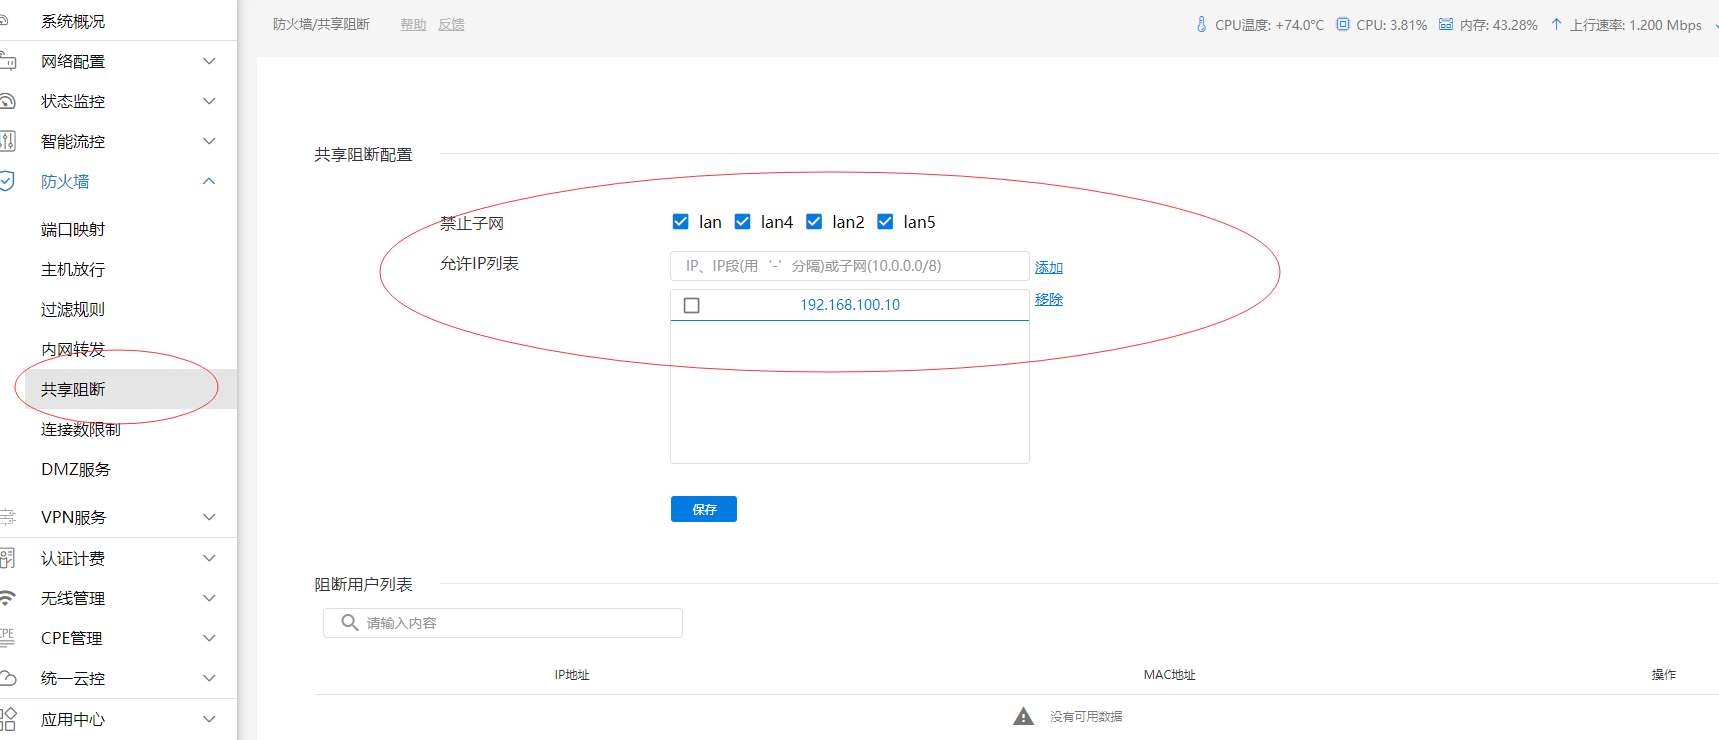The width and height of the screenshot is (1719, 740).
Task: Click the wireless management Wi-Fi icon
Action: 7,598
